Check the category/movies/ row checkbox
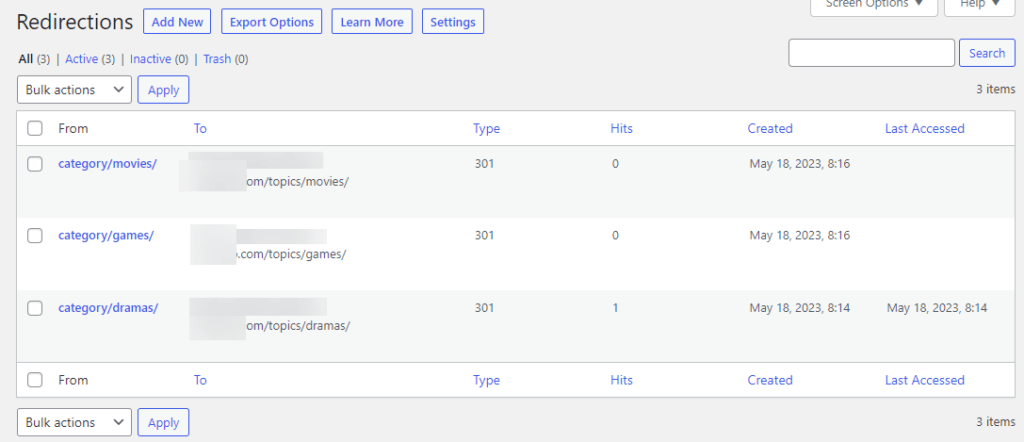 click(x=35, y=164)
